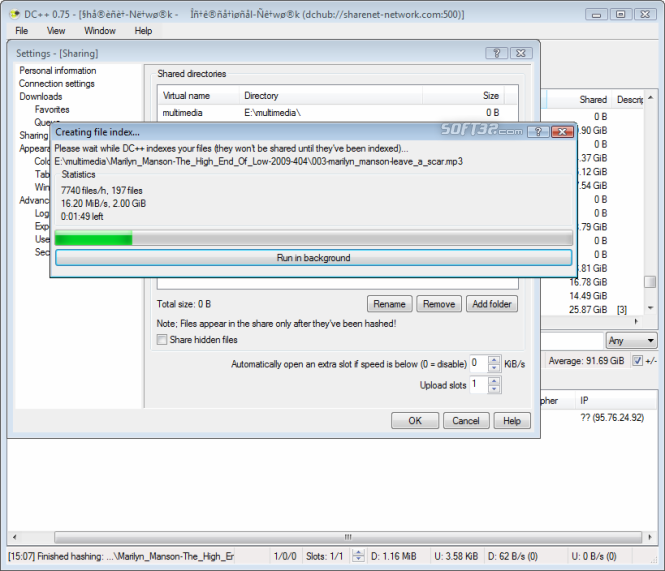Click horizontal scrollbar at bottom of main window
This screenshot has height=571, width=665.
pos(348,537)
